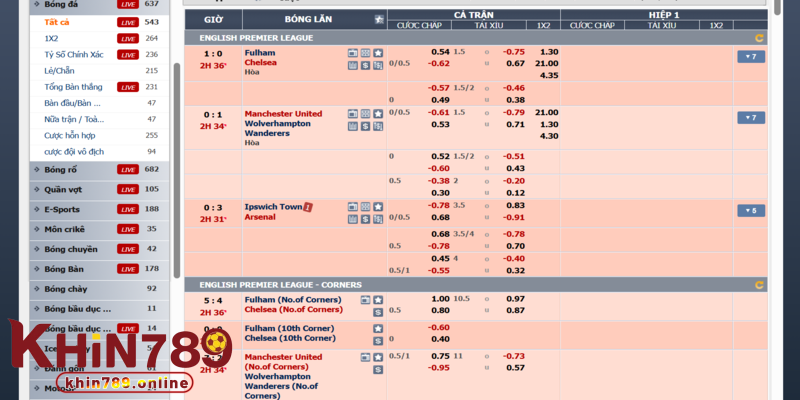Bet over 3.5 odds 0.83 for Ipswich match
This screenshot has width=800, height=400.
515,205
